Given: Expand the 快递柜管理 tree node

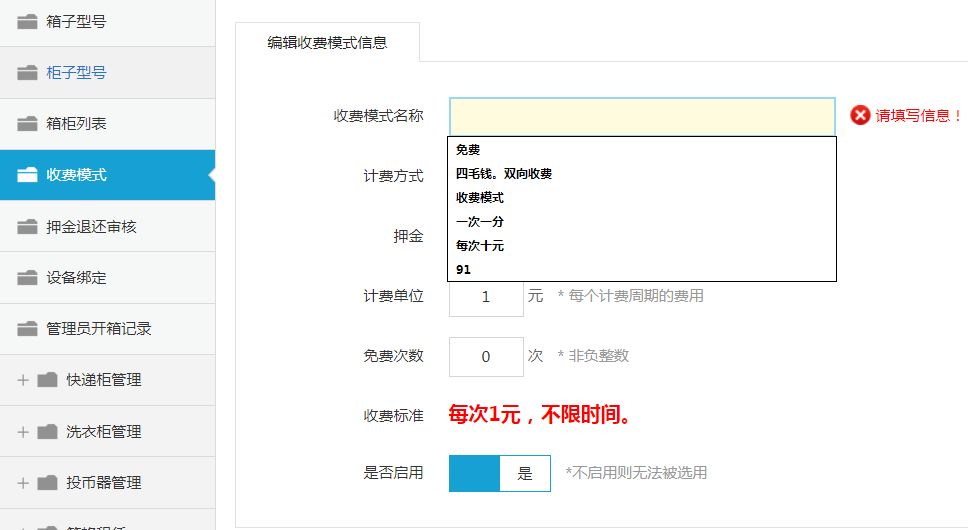Looking at the screenshot, I should tap(22, 380).
